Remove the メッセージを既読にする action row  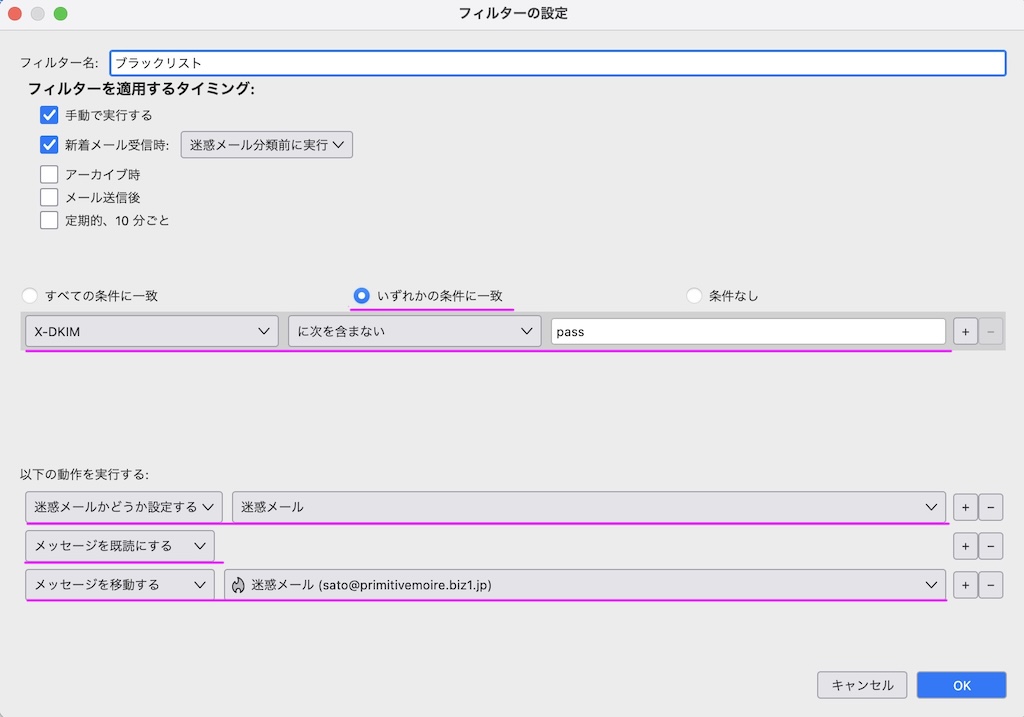pyautogui.click(x=990, y=546)
